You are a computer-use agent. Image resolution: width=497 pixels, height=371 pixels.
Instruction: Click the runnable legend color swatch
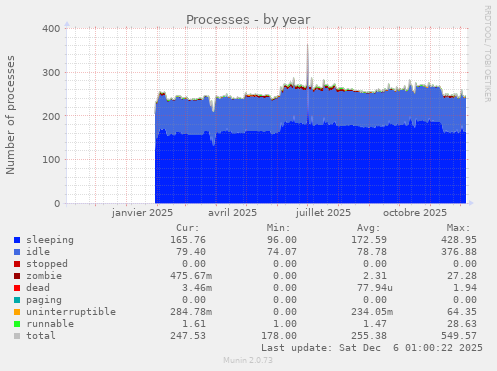coord(17,324)
